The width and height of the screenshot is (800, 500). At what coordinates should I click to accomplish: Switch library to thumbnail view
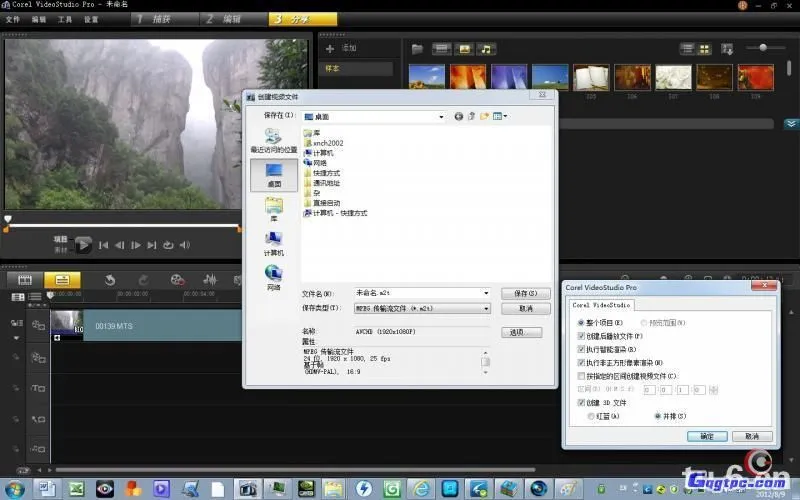(x=705, y=49)
